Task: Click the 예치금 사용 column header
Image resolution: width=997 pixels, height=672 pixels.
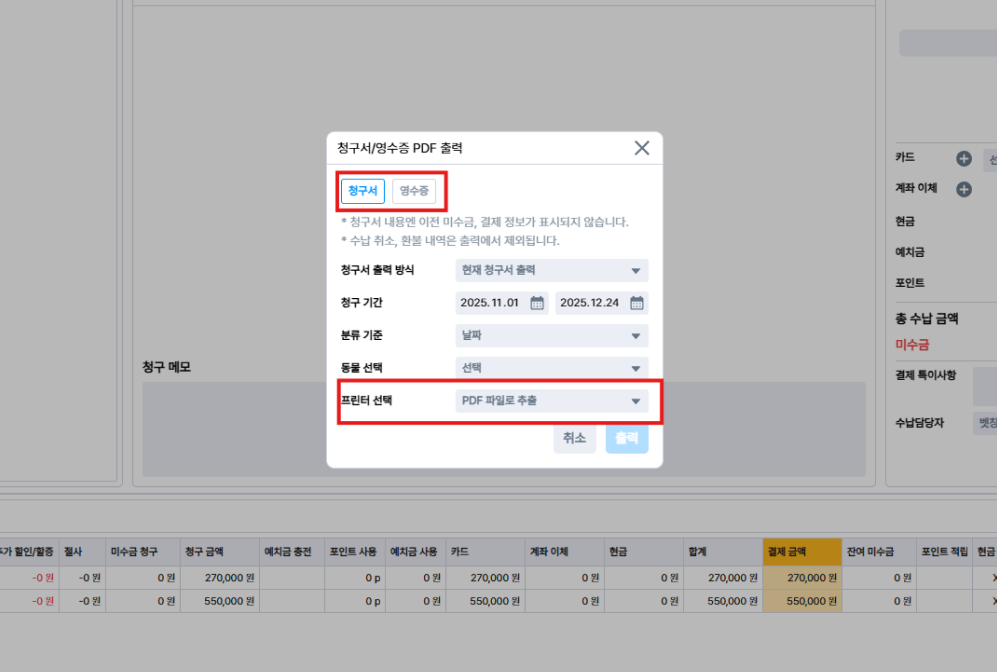Action: click(x=416, y=552)
